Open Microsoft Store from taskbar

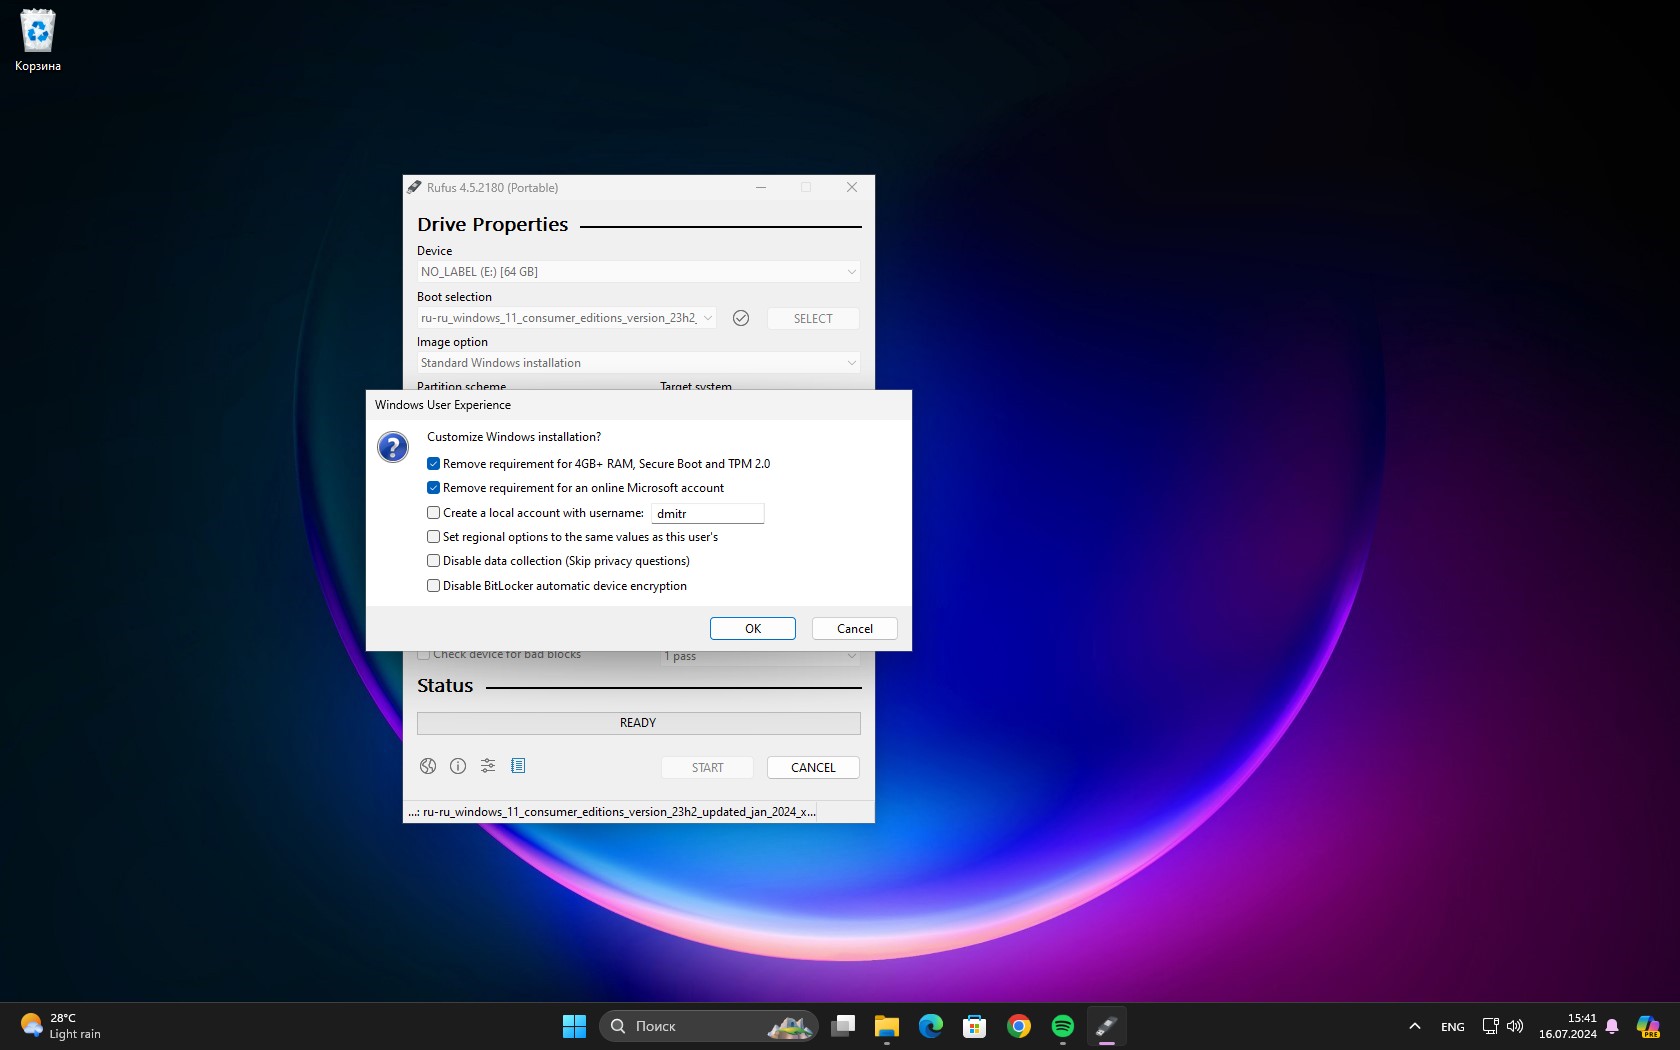975,1026
